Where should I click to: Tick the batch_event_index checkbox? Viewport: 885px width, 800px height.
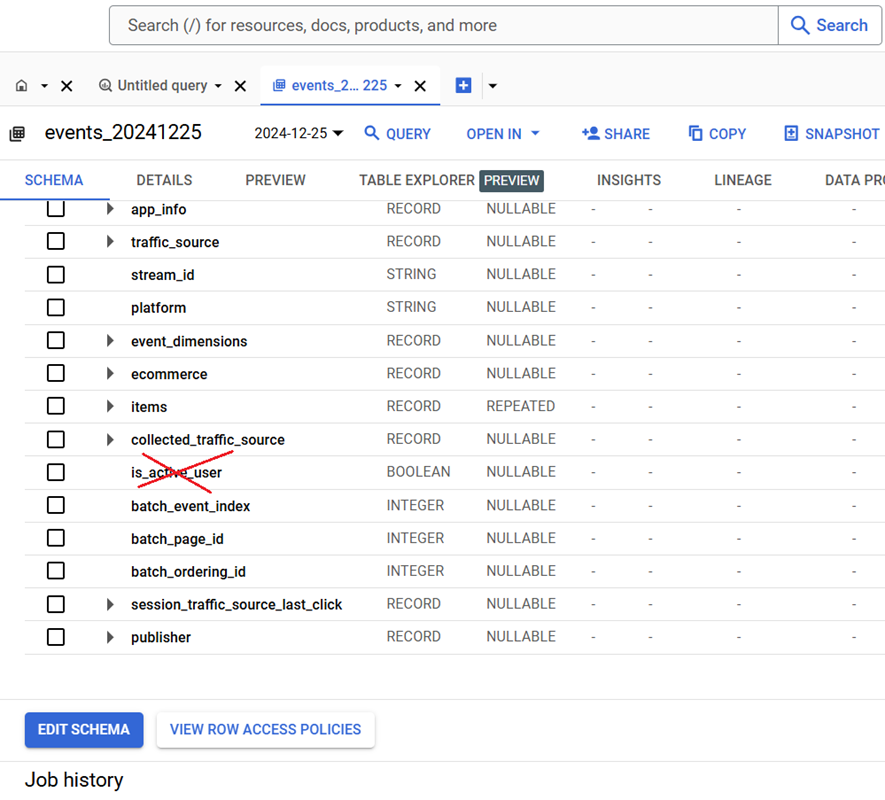coord(56,506)
